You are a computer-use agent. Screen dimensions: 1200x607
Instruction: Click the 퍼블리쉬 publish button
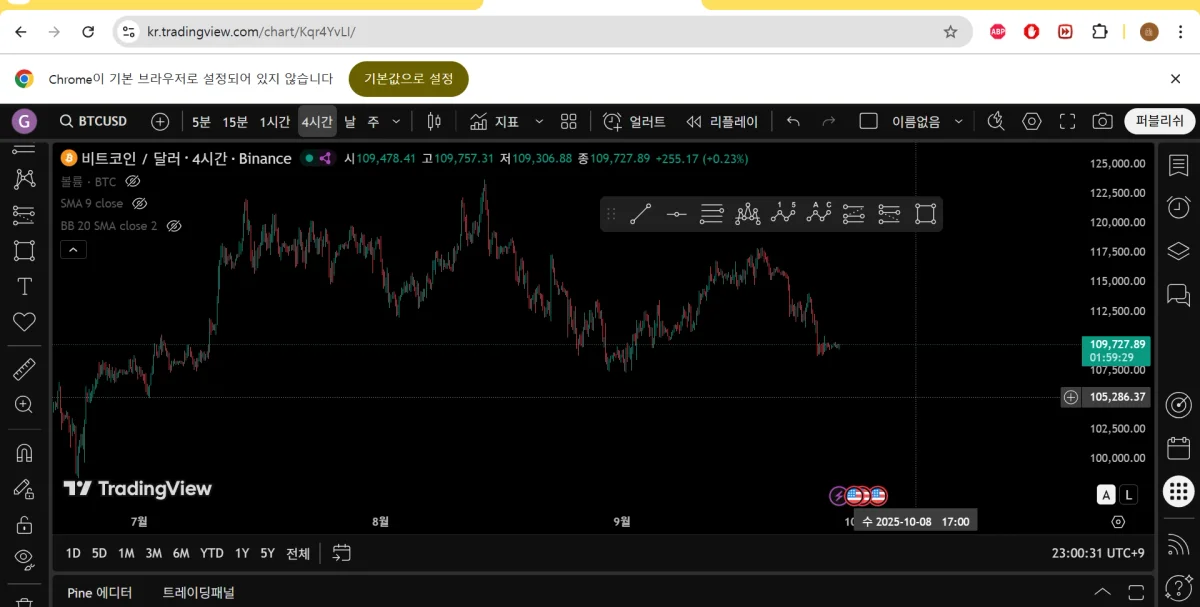tap(1160, 121)
